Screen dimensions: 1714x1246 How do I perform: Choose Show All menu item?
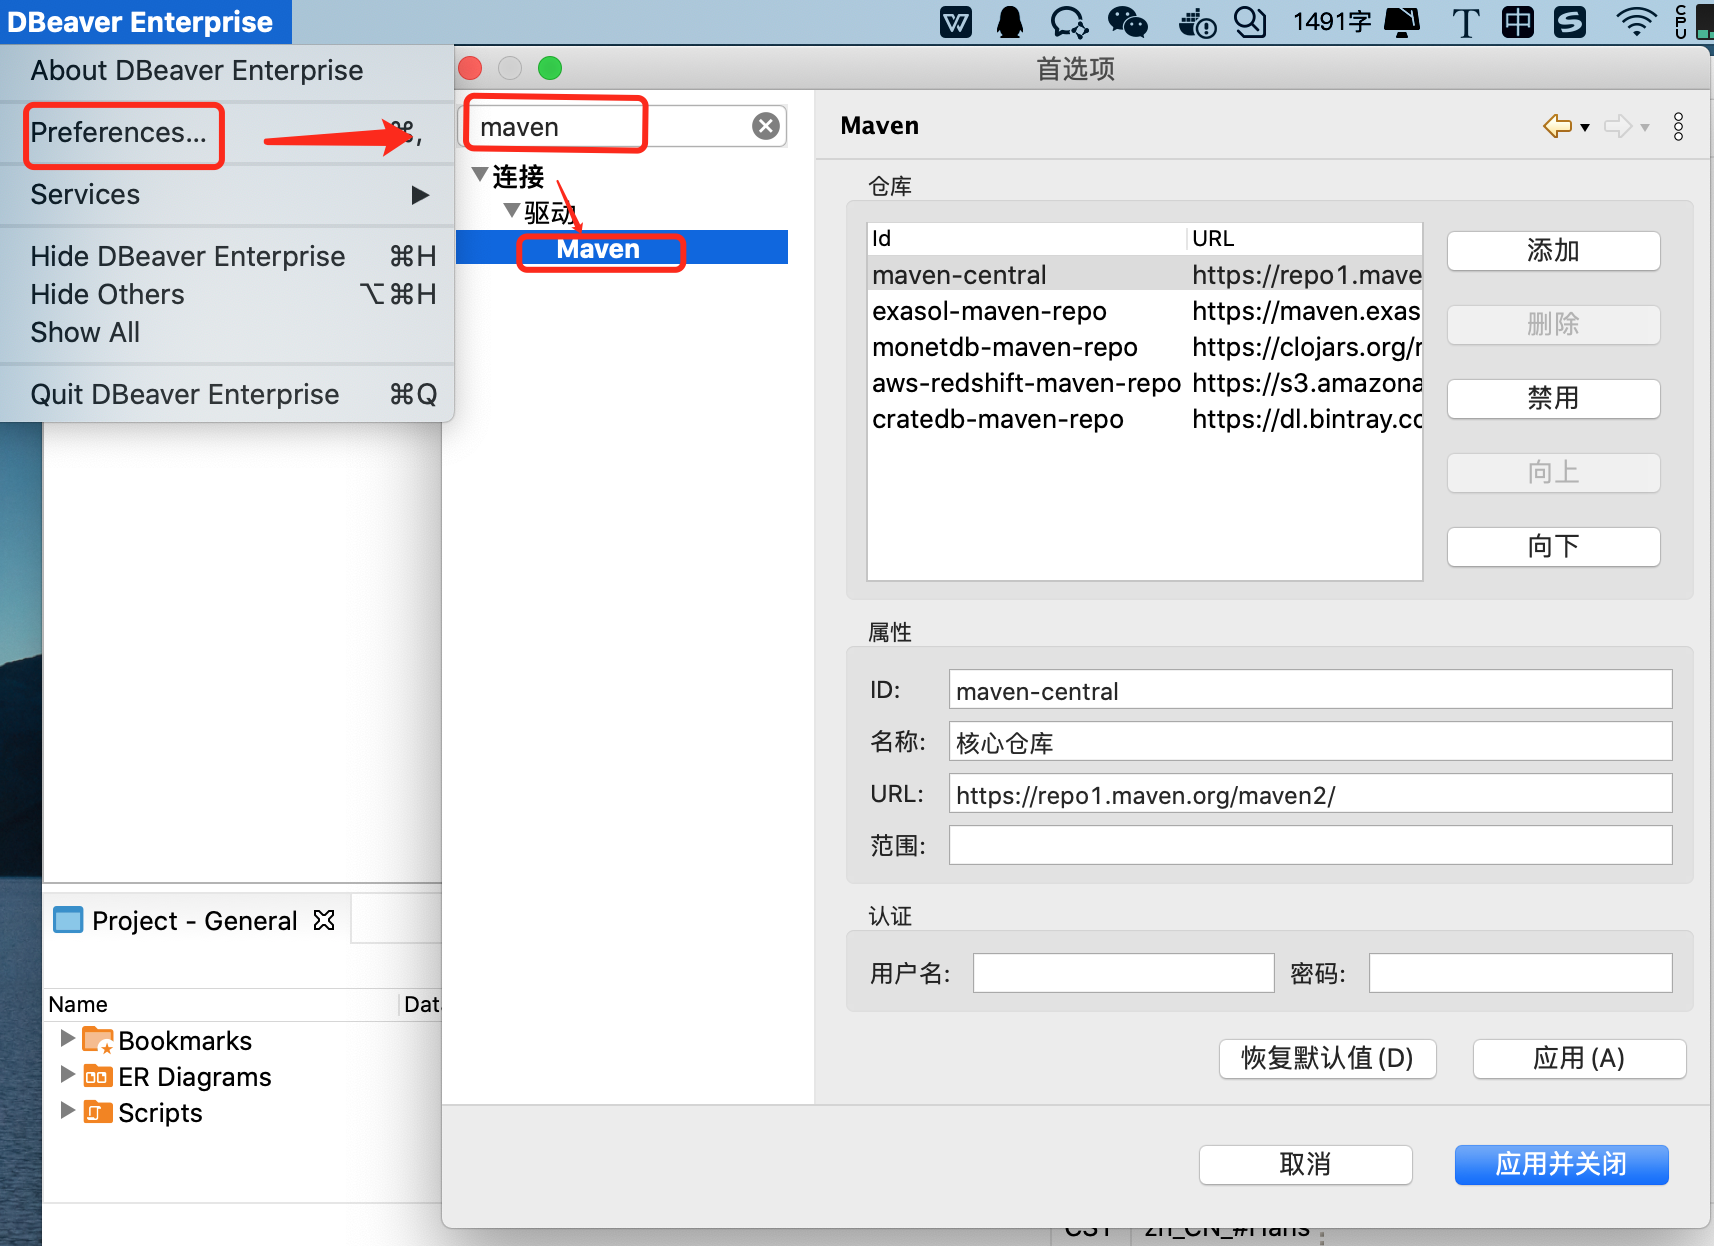pos(228,332)
